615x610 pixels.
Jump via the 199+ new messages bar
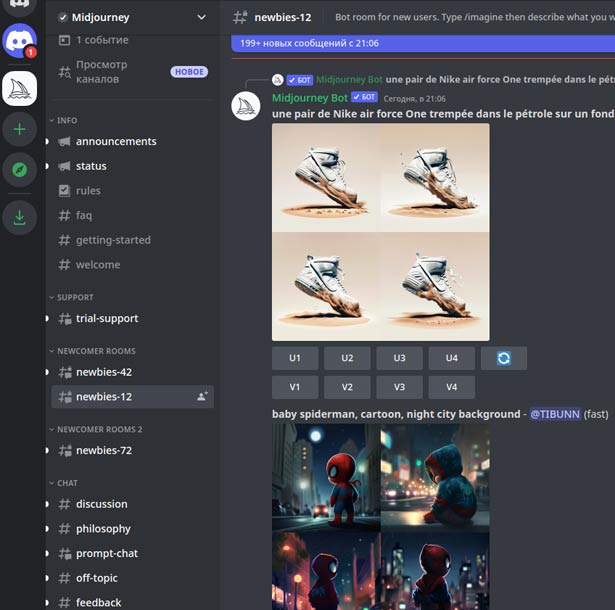coord(423,43)
